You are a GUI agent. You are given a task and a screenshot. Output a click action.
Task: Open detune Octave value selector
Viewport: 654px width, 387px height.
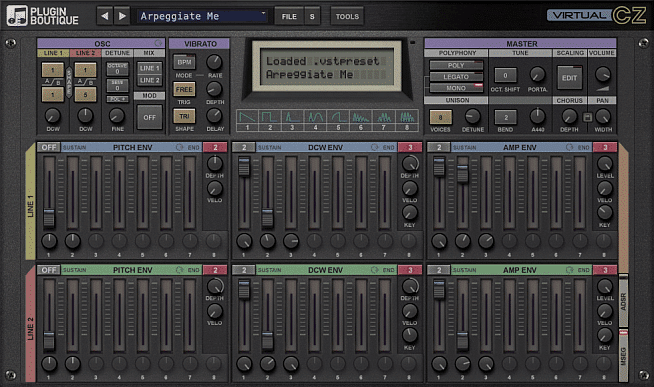(x=117, y=69)
